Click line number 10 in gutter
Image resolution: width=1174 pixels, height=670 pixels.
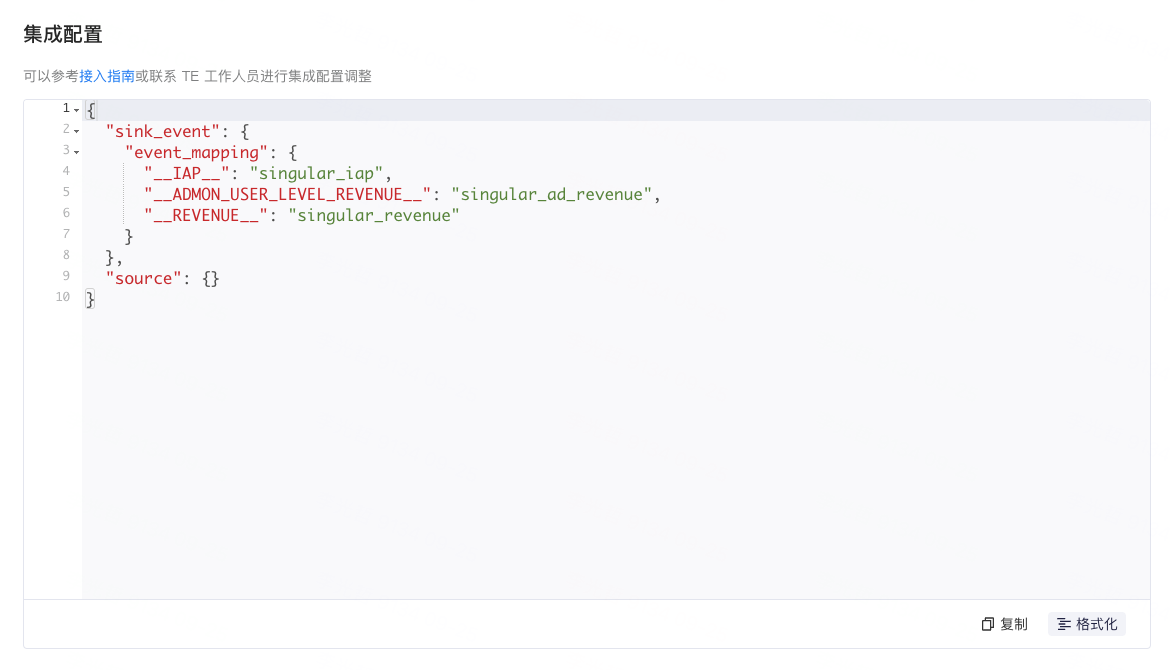(x=63, y=297)
